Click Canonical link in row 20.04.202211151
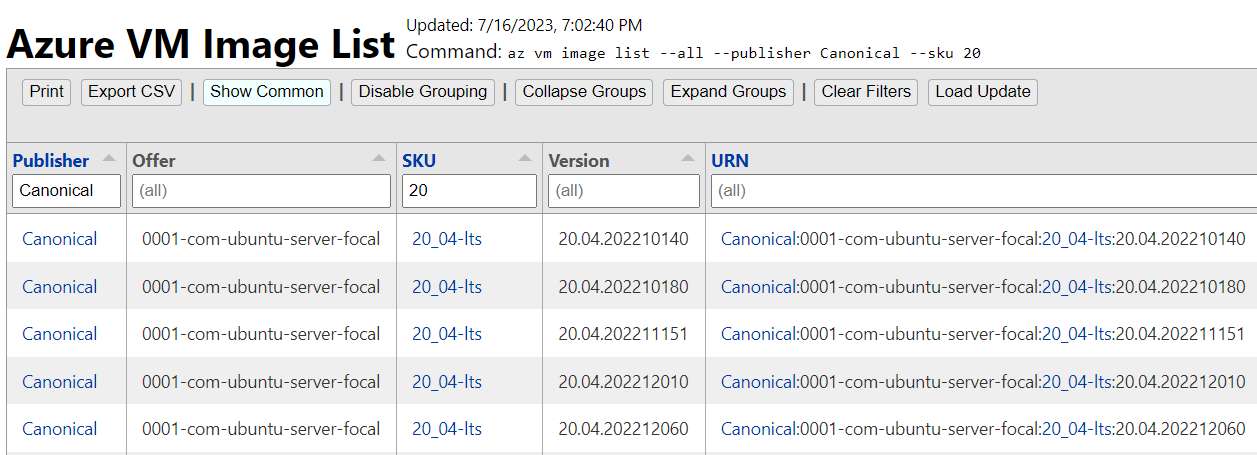Image resolution: width=1257 pixels, height=455 pixels. 60,334
